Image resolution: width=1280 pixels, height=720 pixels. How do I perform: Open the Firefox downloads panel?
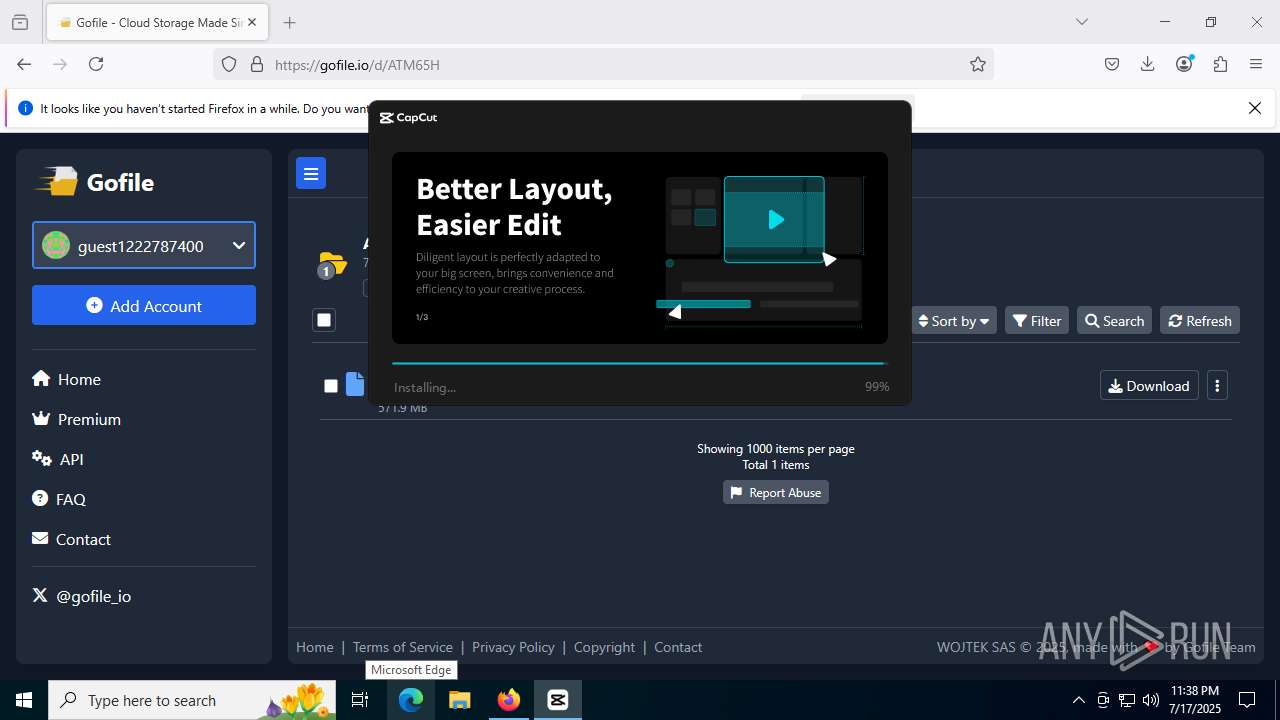coord(1148,64)
